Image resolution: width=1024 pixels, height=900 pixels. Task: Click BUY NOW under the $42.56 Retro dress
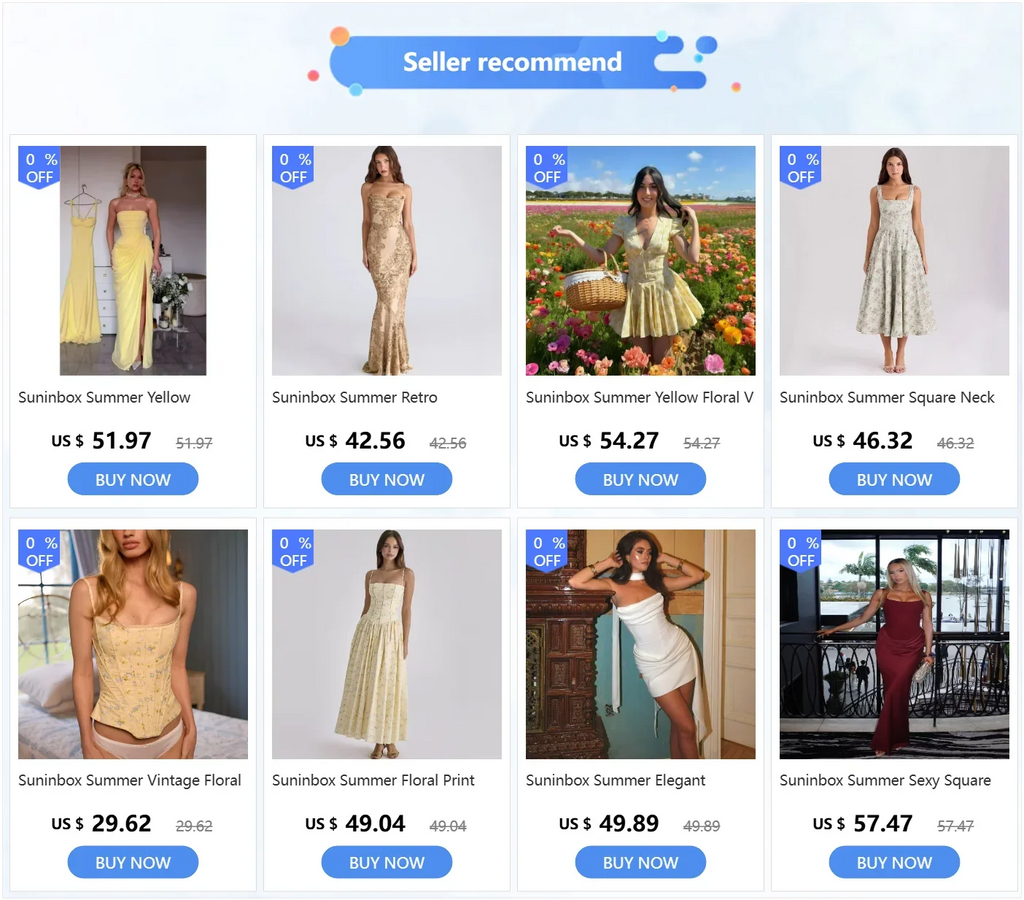(387, 479)
